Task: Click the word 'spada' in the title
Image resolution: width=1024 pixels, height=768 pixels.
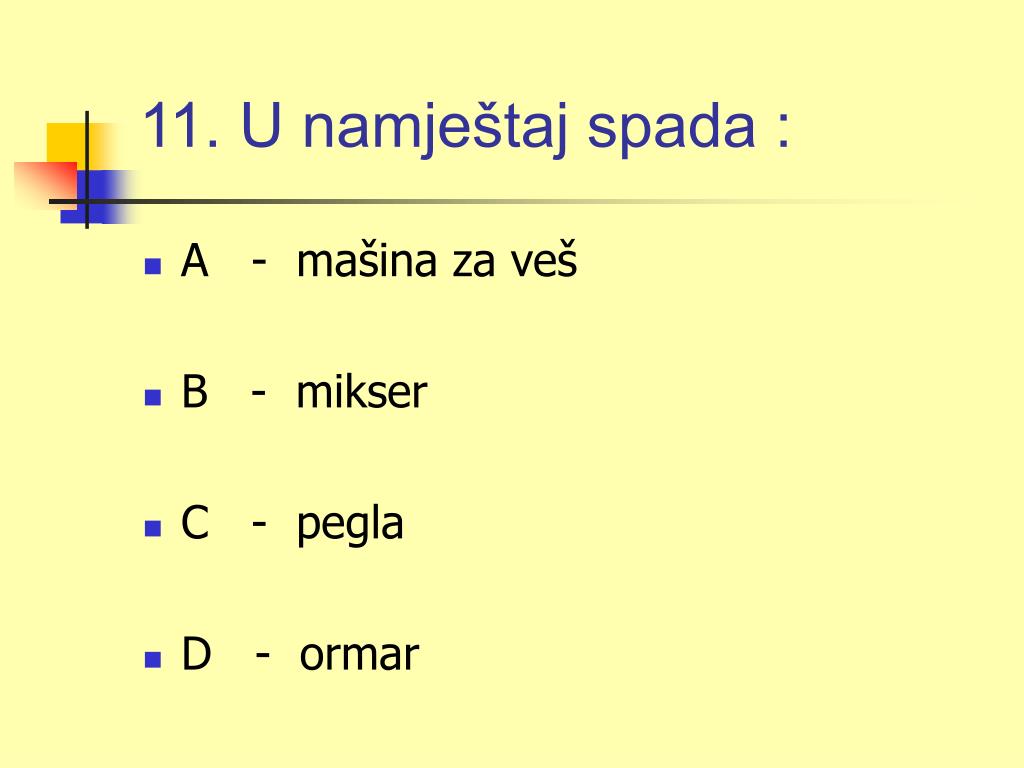Action: (671, 129)
